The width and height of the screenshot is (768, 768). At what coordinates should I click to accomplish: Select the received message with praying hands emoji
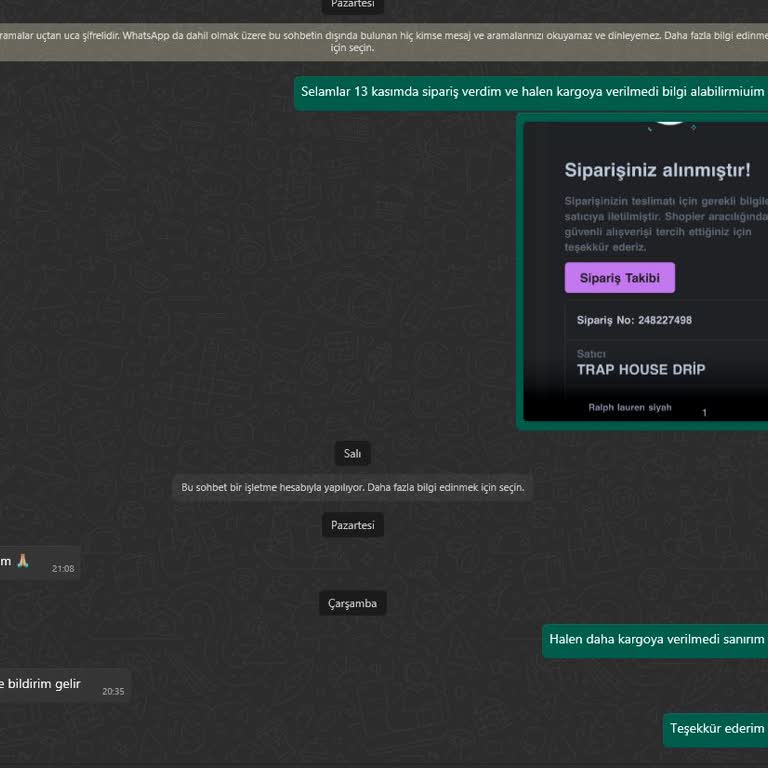tap(40, 563)
